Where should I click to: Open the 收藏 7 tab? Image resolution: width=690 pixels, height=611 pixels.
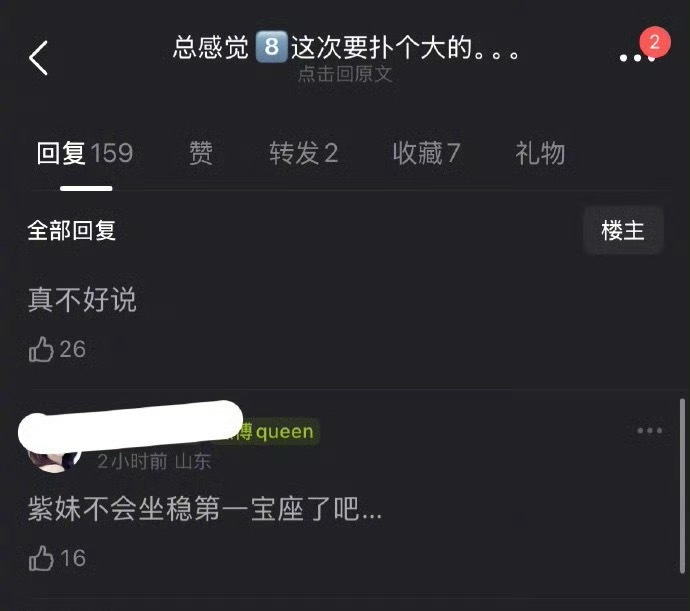[x=426, y=153]
